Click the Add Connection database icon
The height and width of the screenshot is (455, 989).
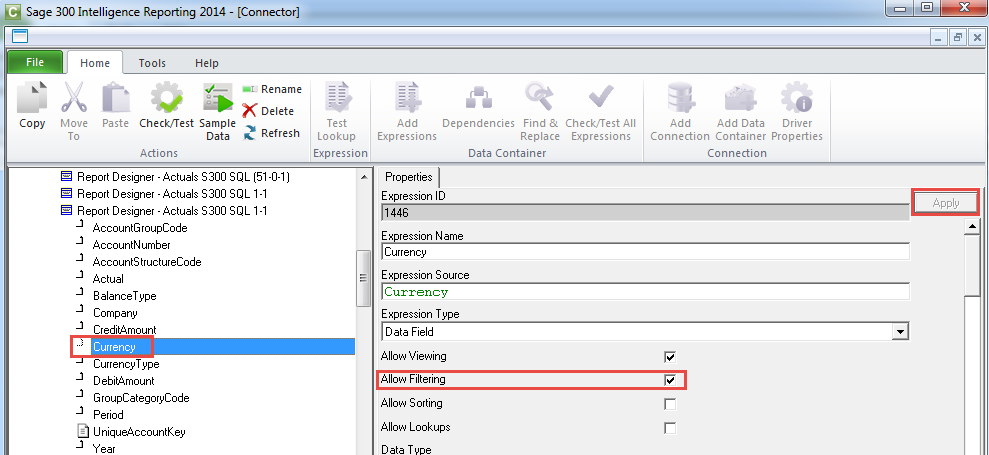tap(680, 98)
